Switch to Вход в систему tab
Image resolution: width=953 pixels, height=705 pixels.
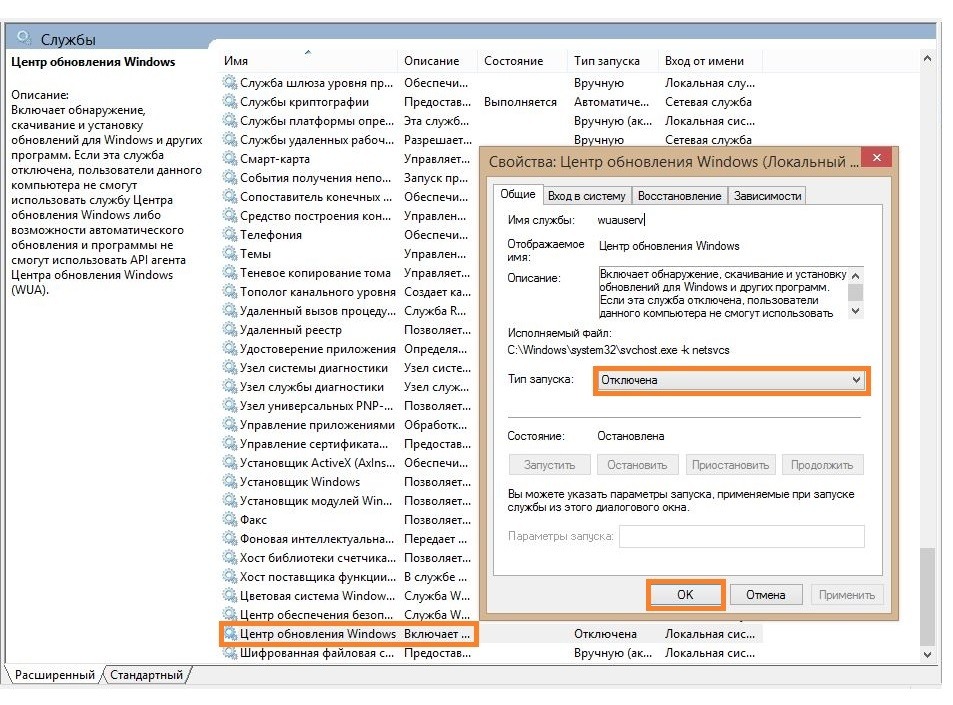(x=586, y=196)
